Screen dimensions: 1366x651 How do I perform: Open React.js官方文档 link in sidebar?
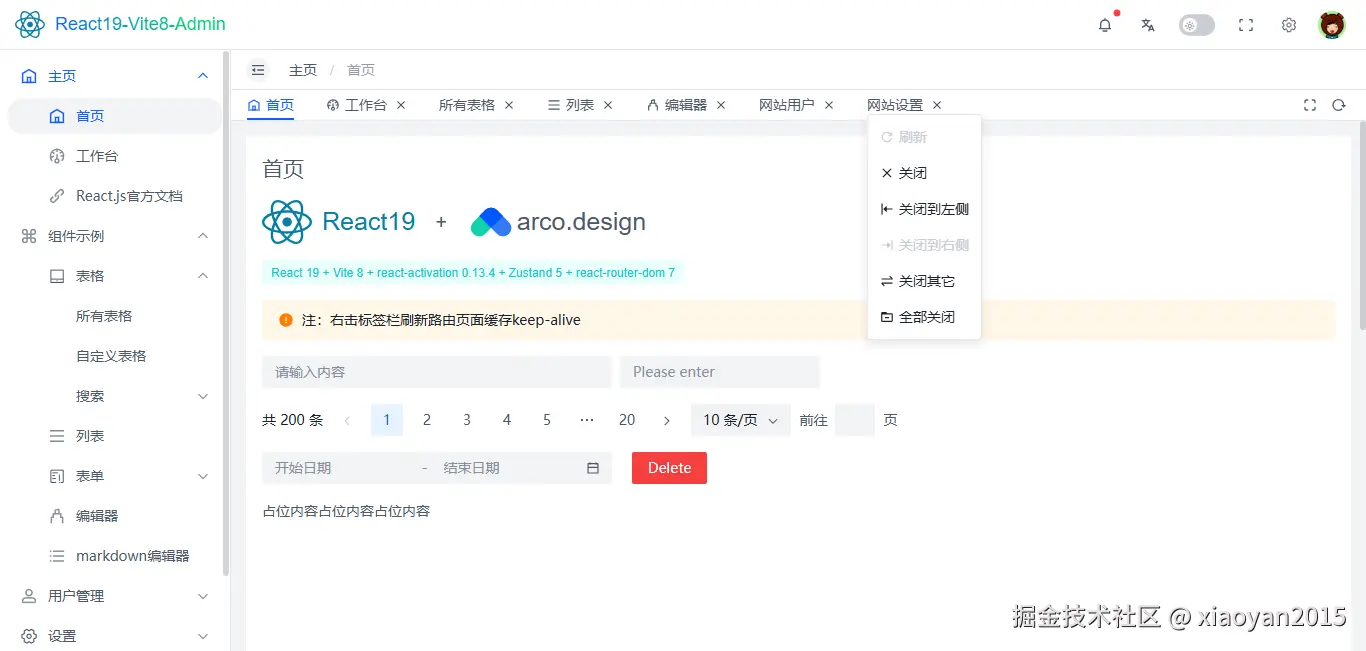point(115,196)
